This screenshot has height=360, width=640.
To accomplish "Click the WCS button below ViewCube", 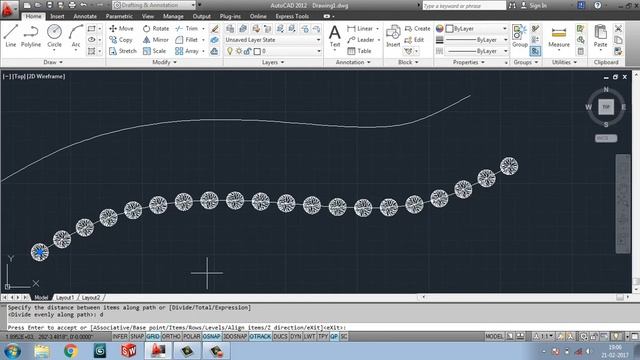I will click(x=606, y=138).
